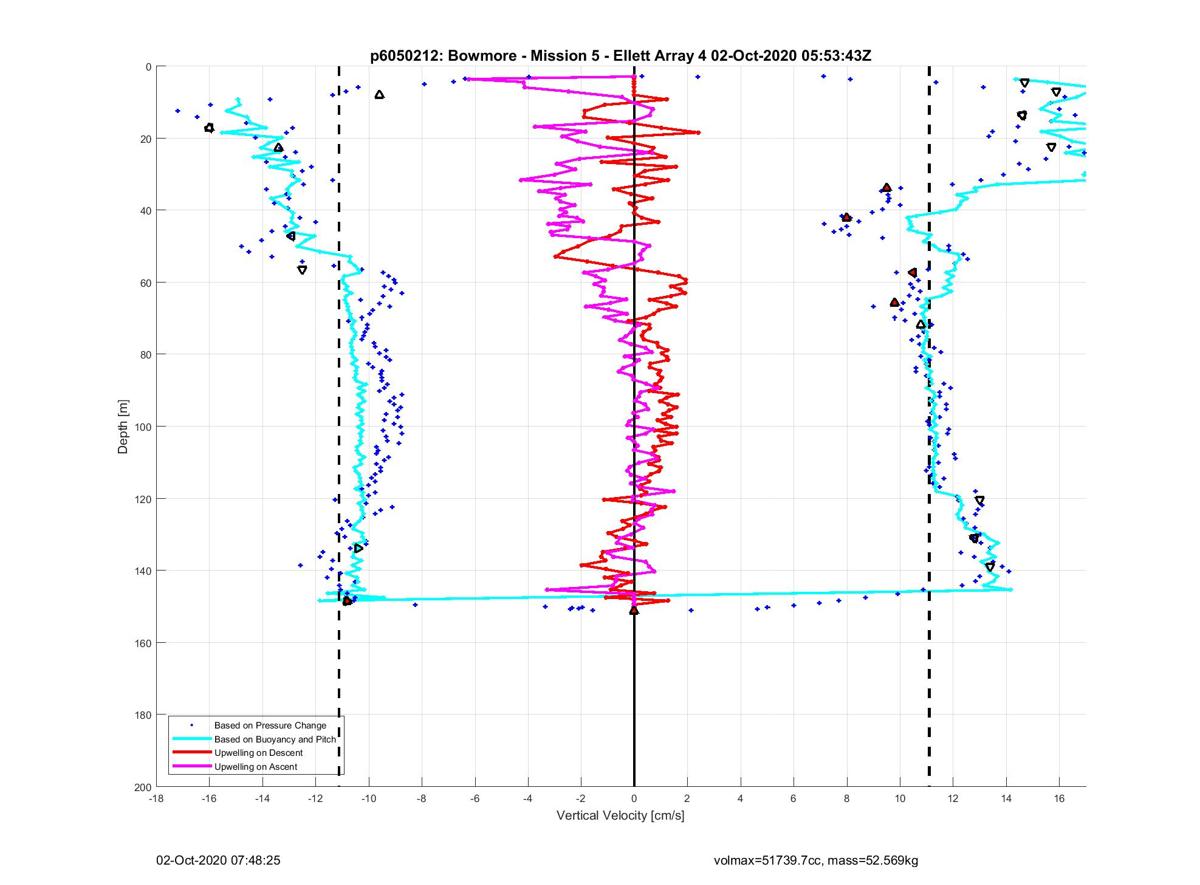Select the open upward triangle near 8 m depth
Image resolution: width=1200 pixels, height=885 pixels.
pyautogui.click(x=379, y=95)
